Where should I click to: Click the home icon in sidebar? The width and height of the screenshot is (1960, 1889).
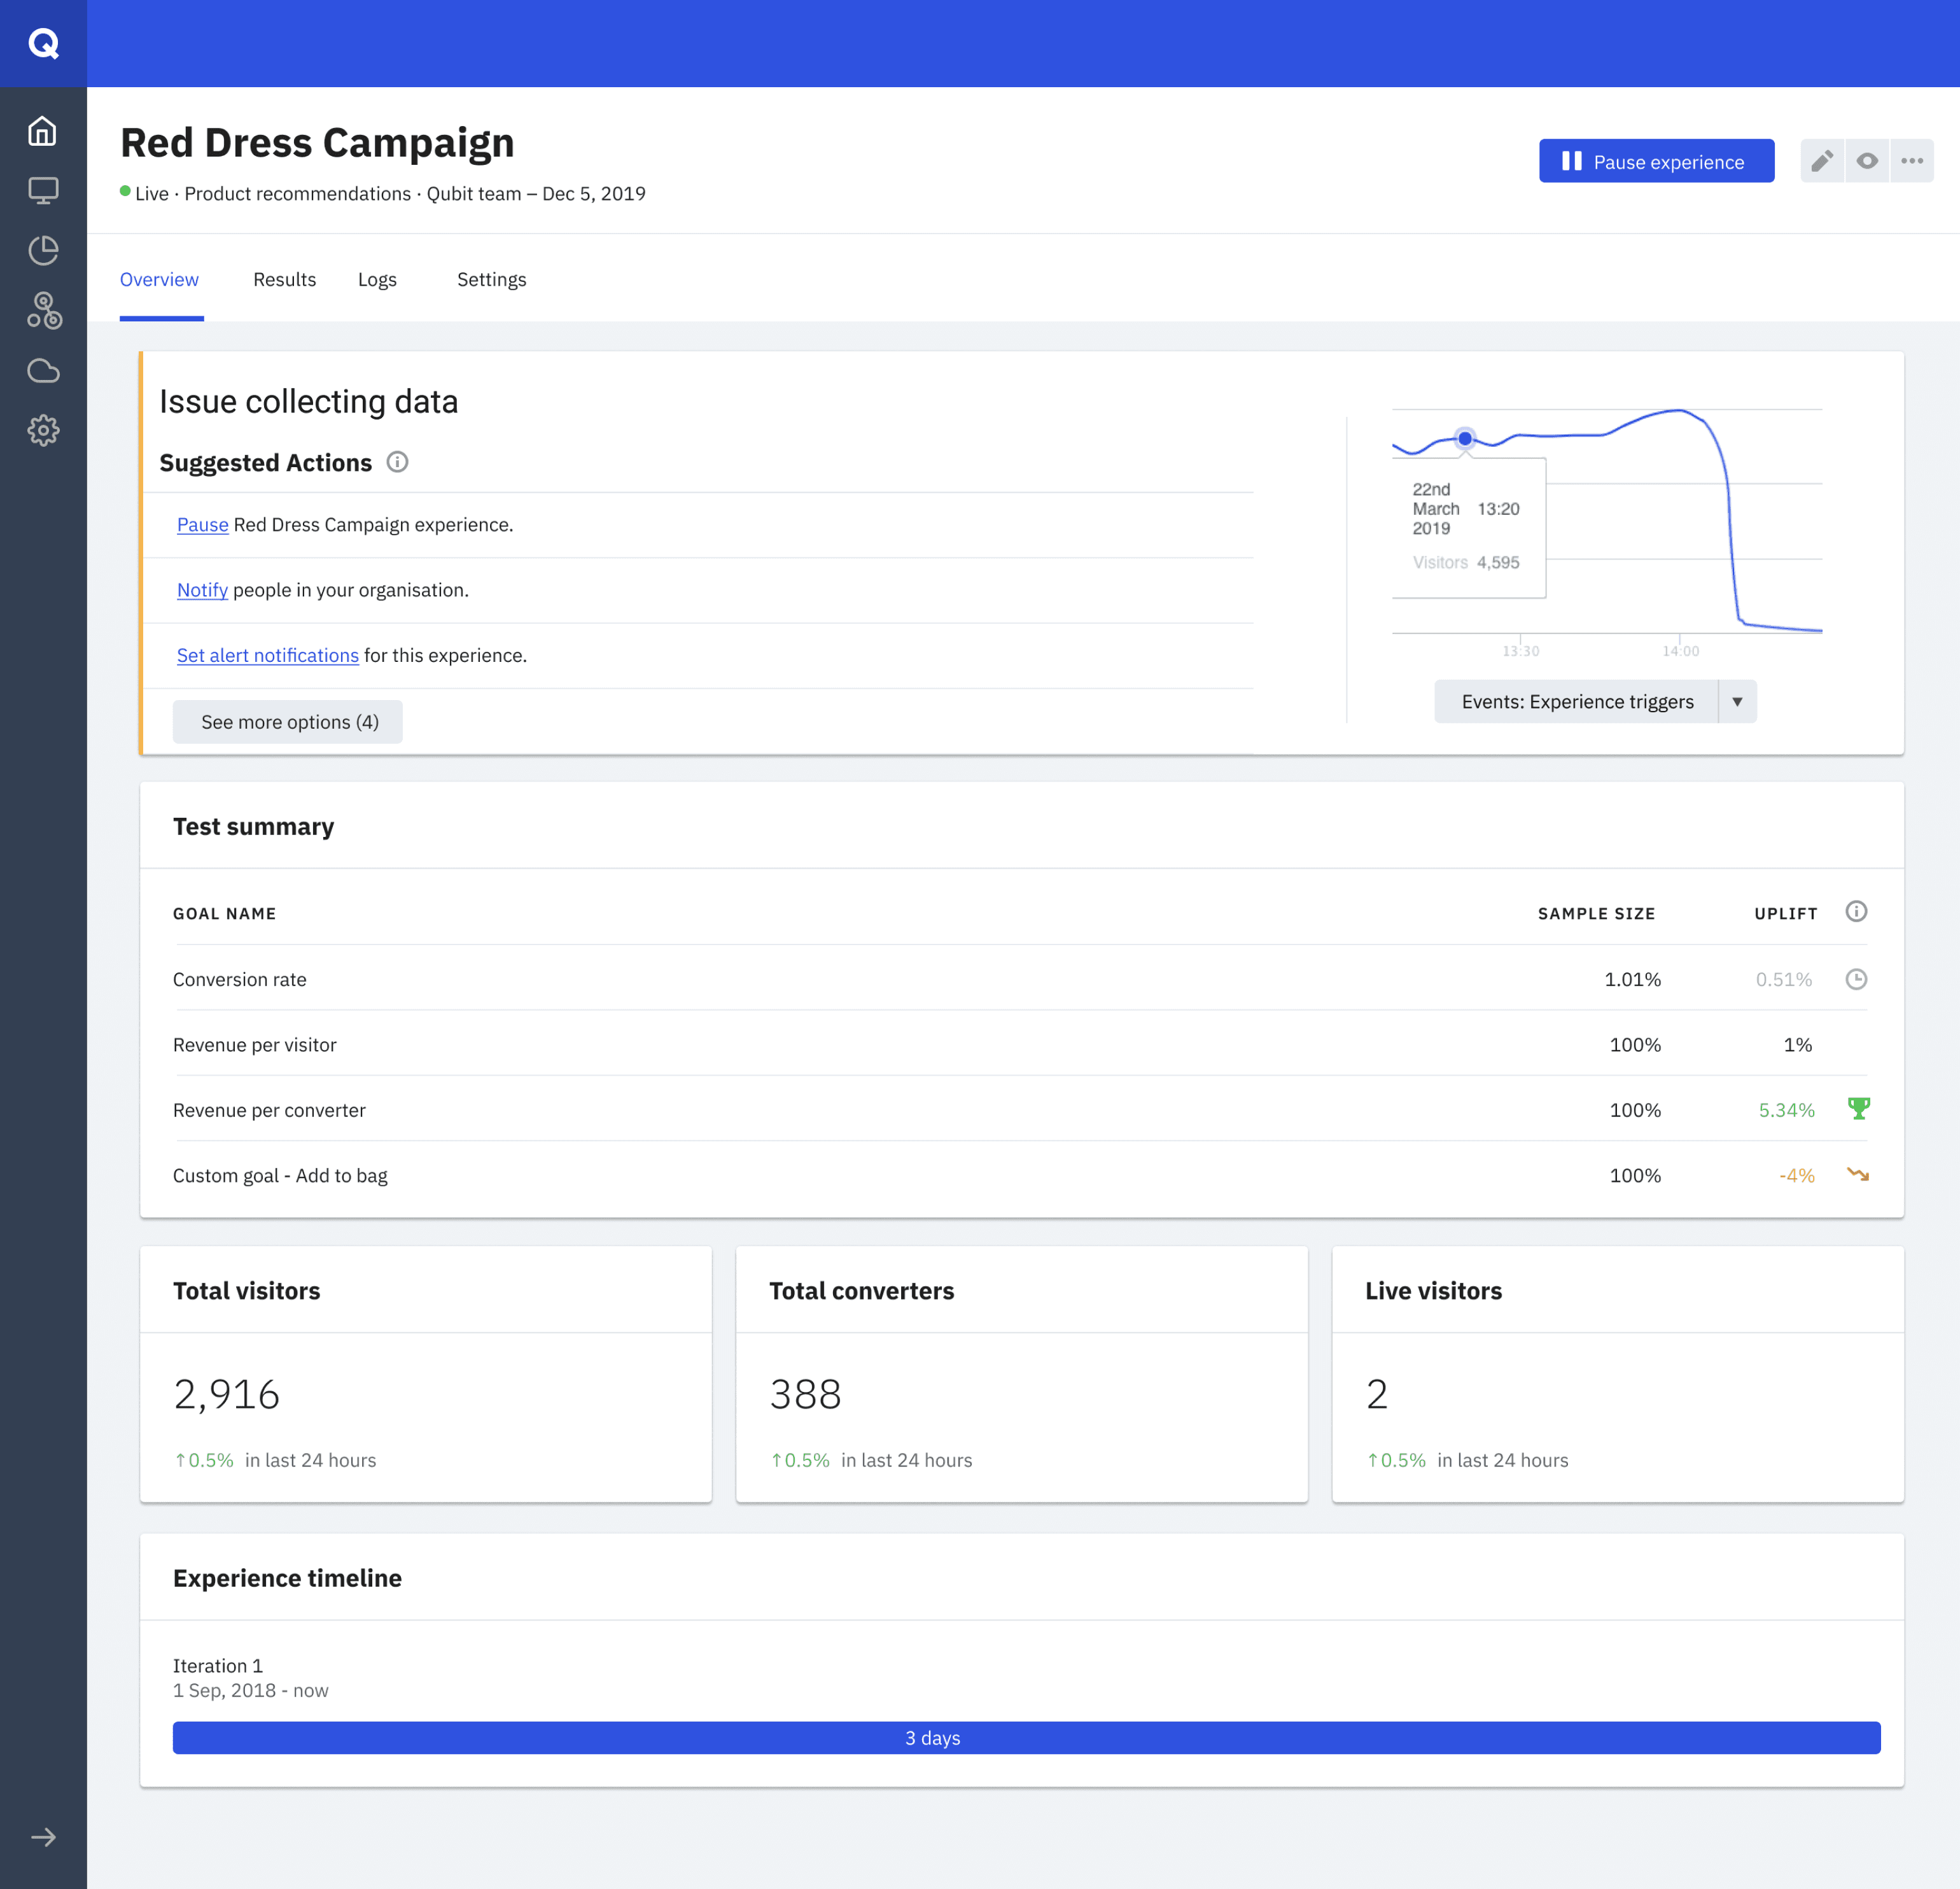point(43,131)
